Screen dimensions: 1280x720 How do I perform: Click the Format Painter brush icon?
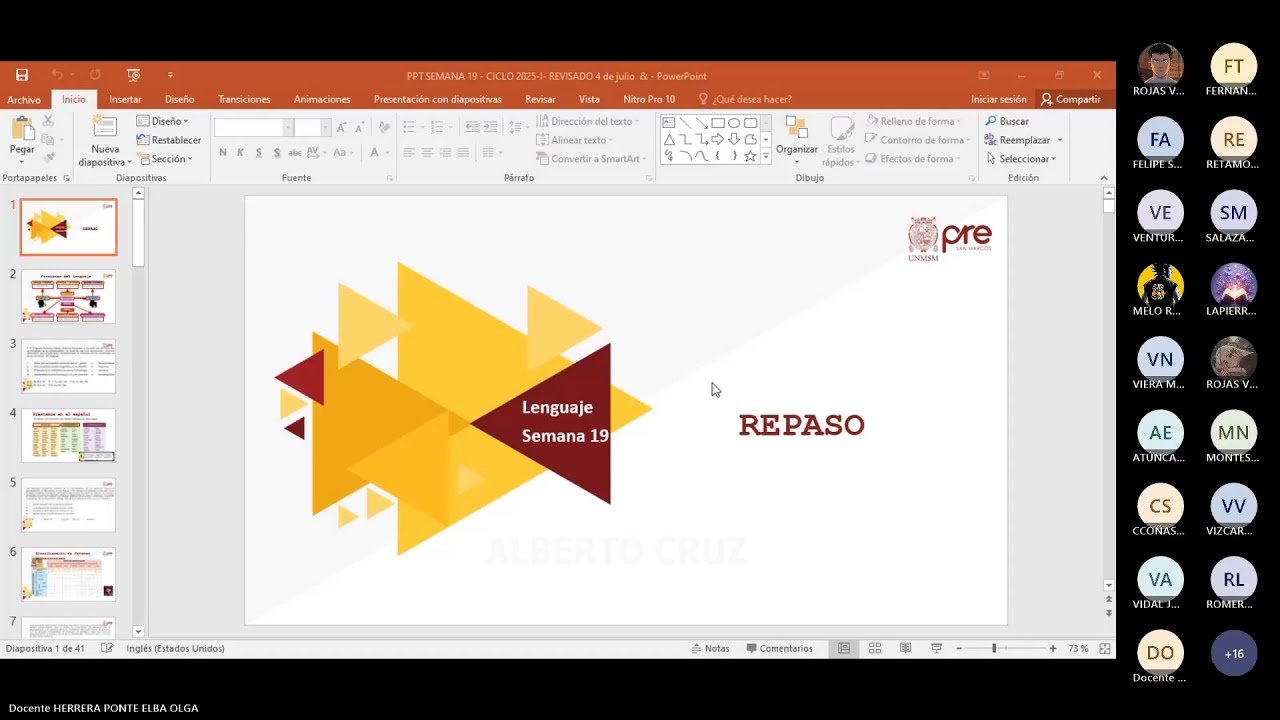click(48, 158)
